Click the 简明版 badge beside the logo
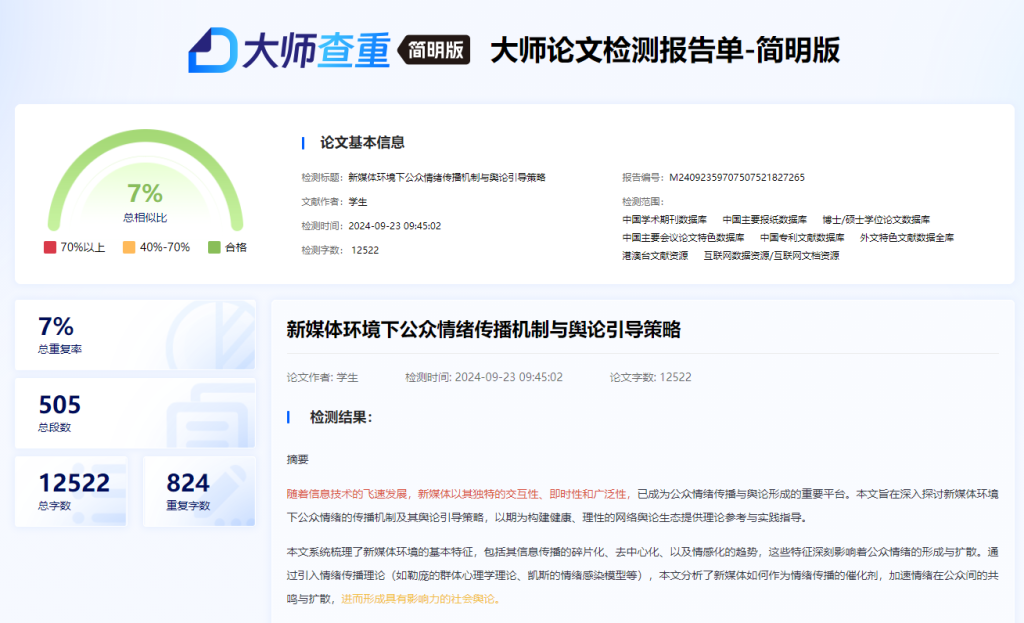 [x=435, y=51]
